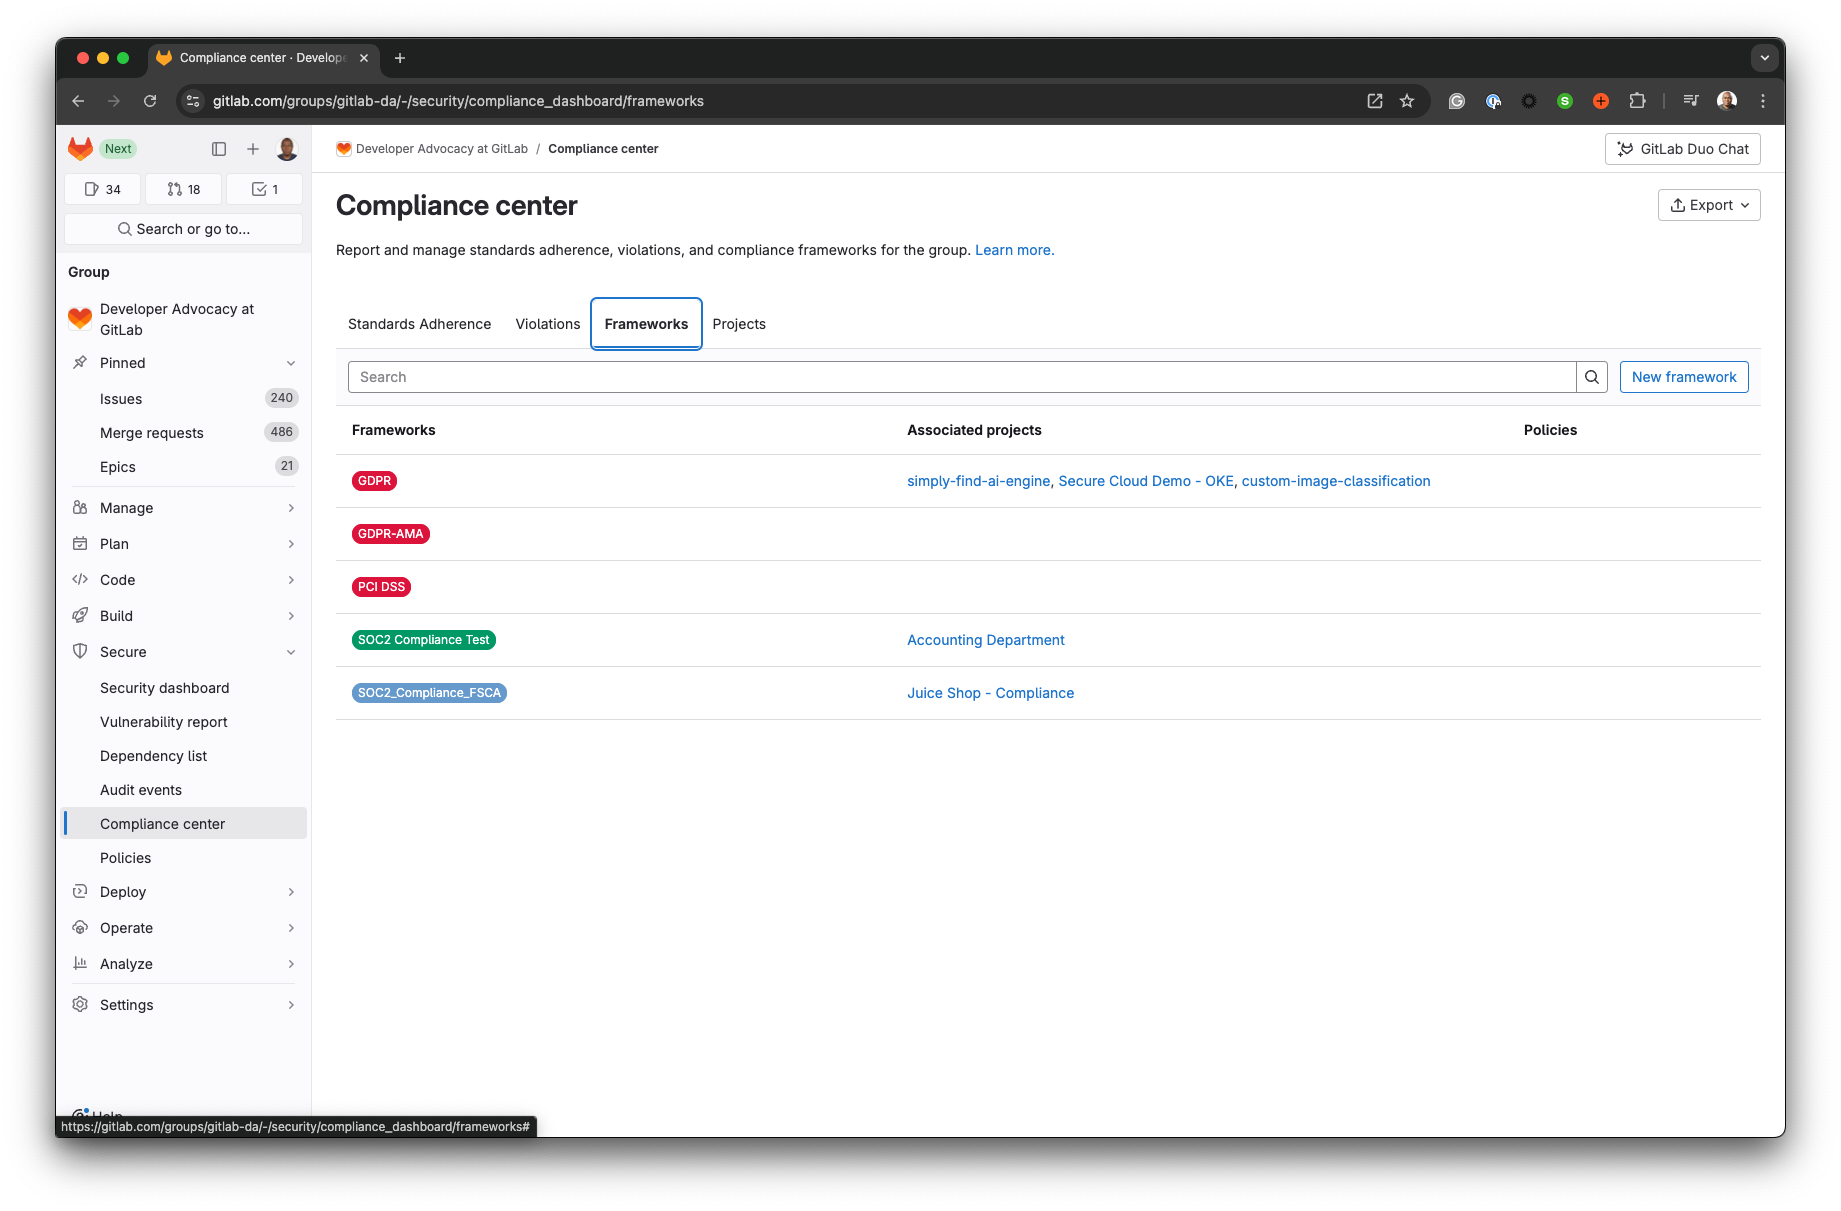This screenshot has height=1211, width=1841.
Task: Open Policies in the sidebar
Action: pyautogui.click(x=184, y=858)
